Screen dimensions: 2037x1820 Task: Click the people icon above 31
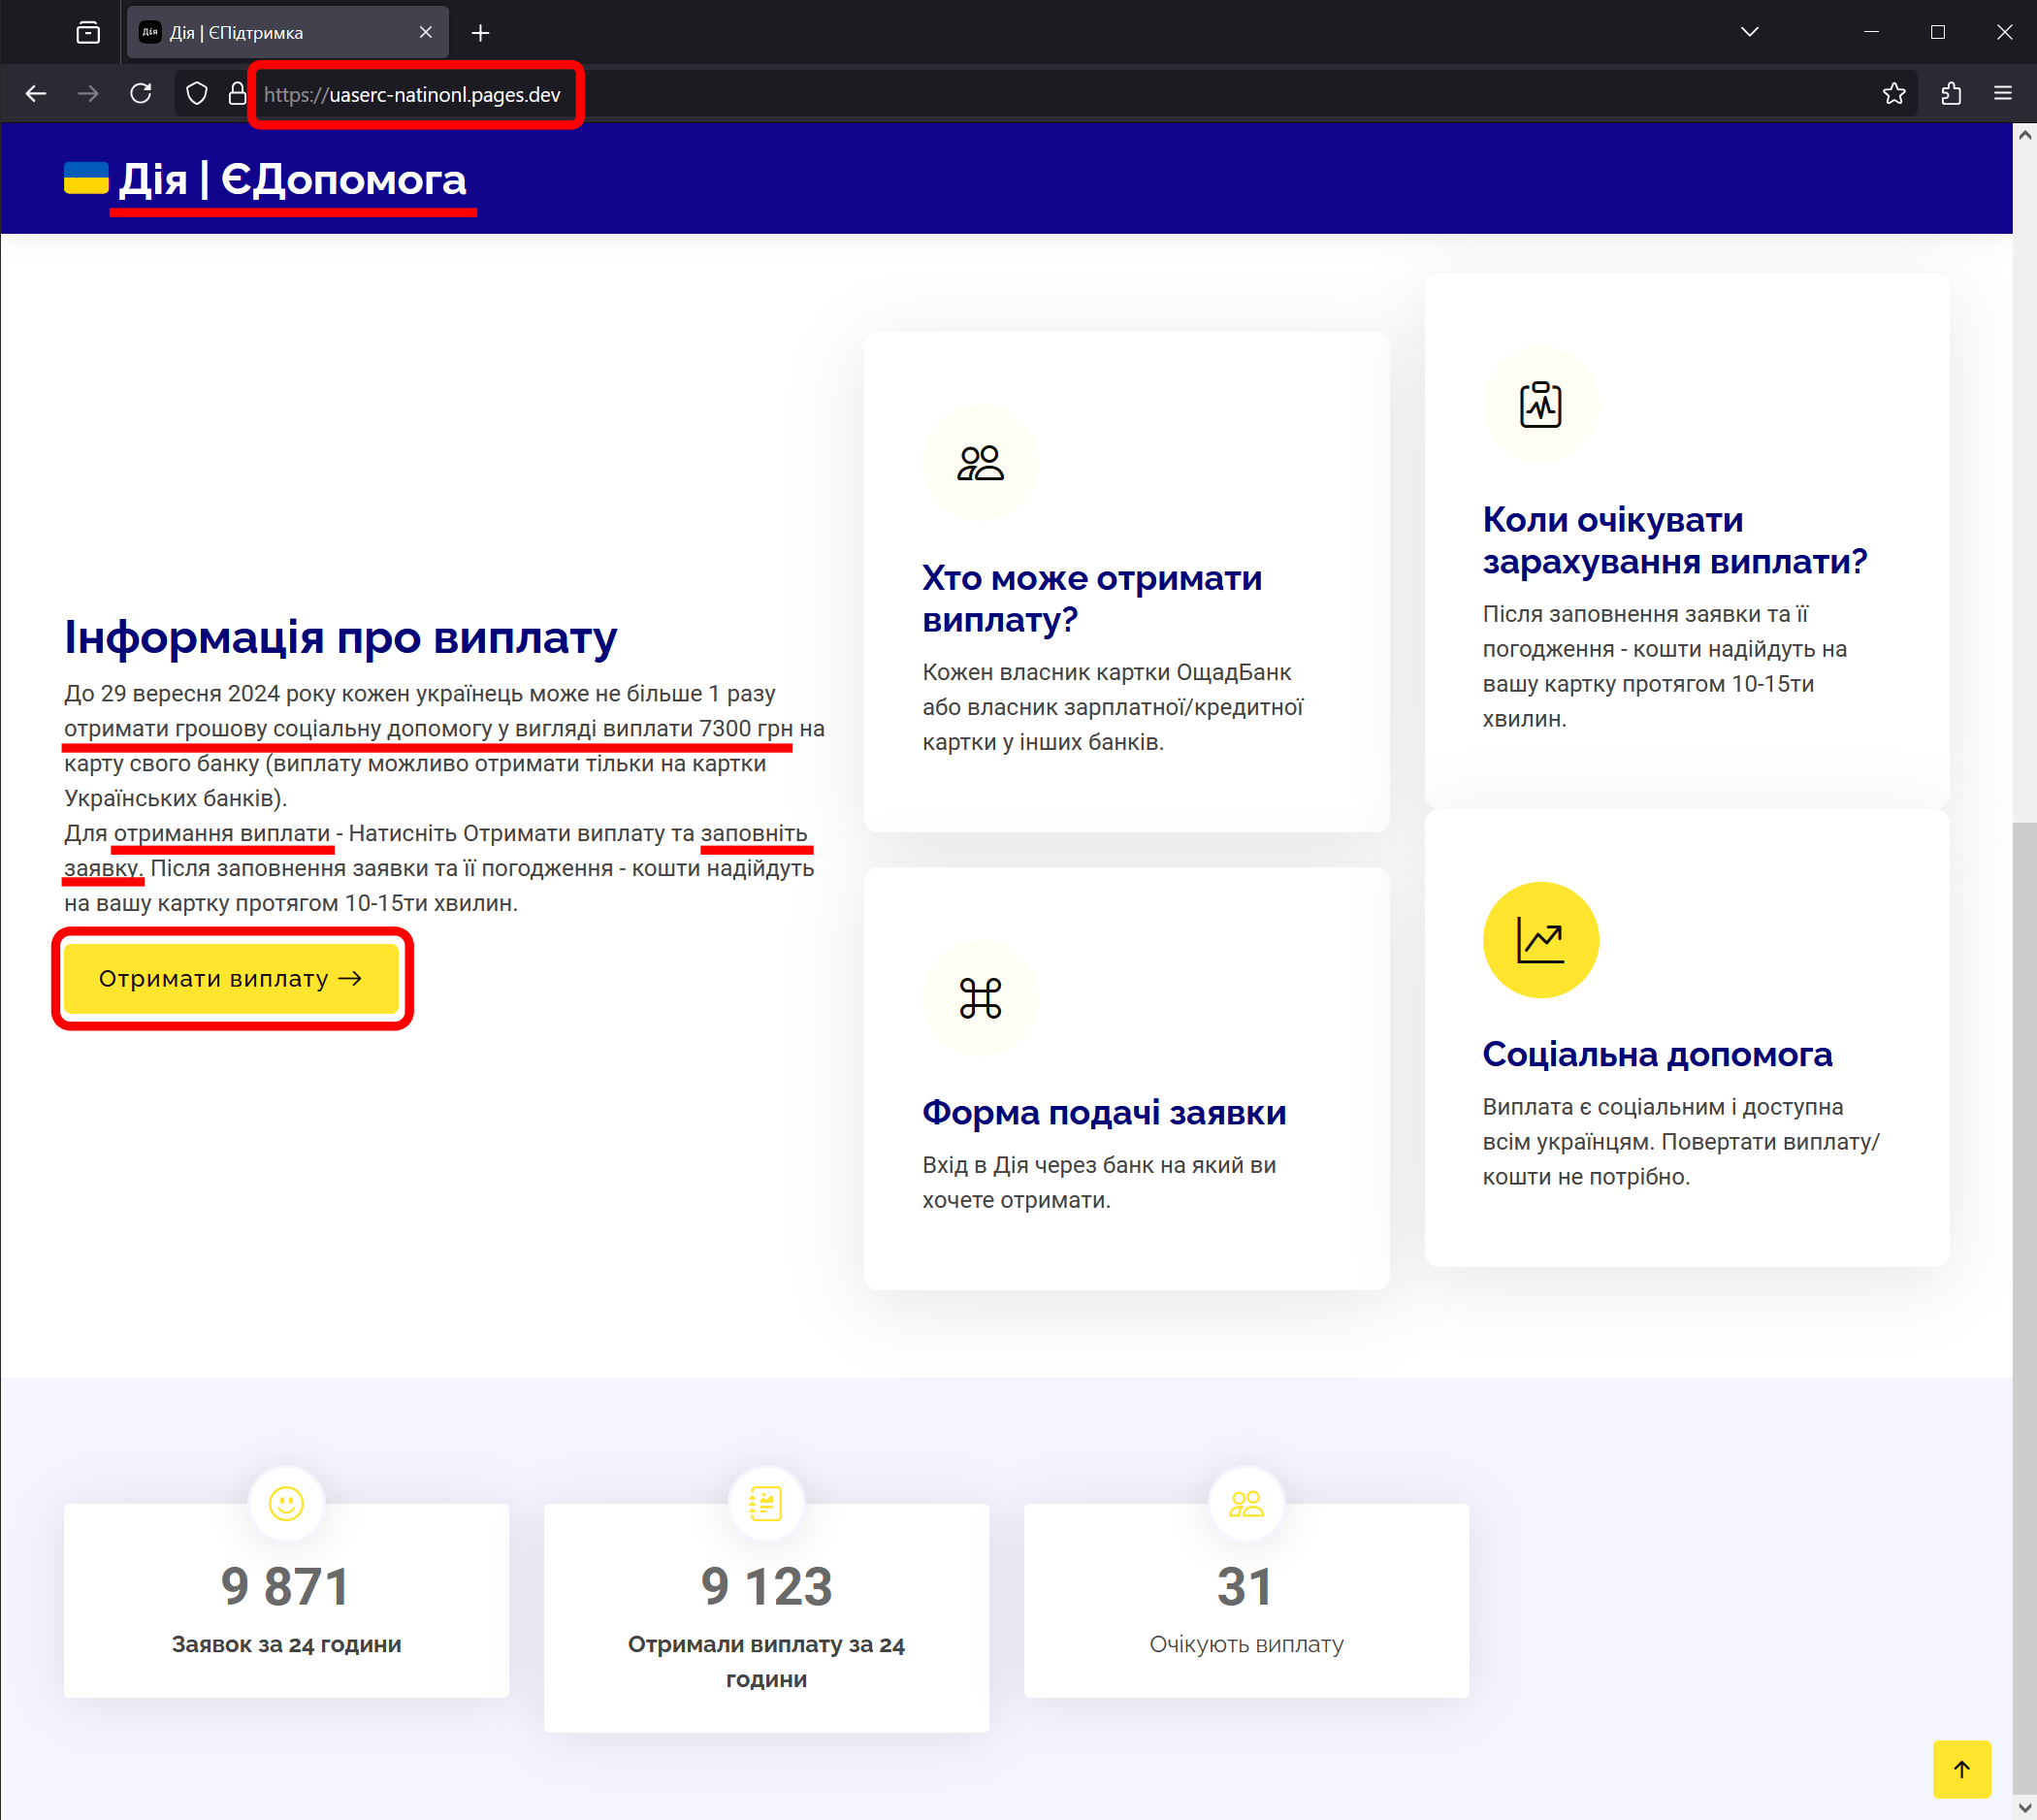1246,1503
